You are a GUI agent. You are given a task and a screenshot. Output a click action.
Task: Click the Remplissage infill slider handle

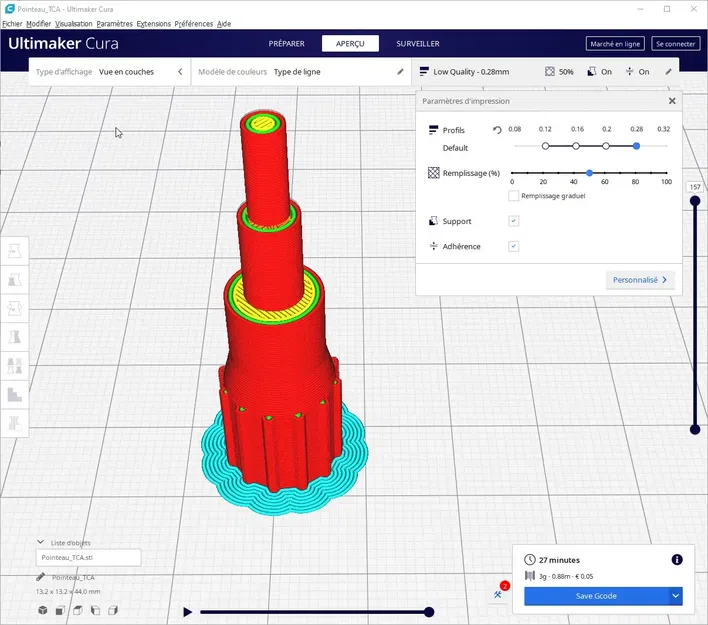click(589, 173)
